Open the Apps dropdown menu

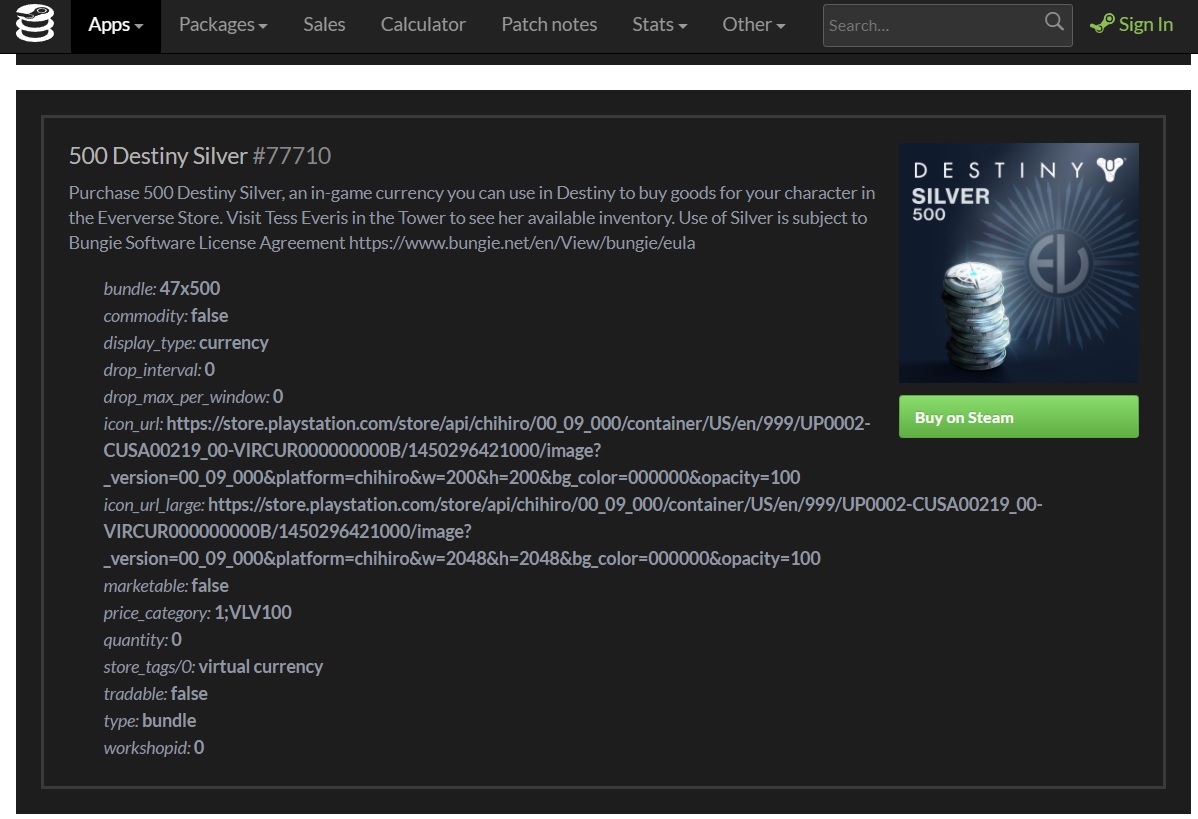click(115, 25)
